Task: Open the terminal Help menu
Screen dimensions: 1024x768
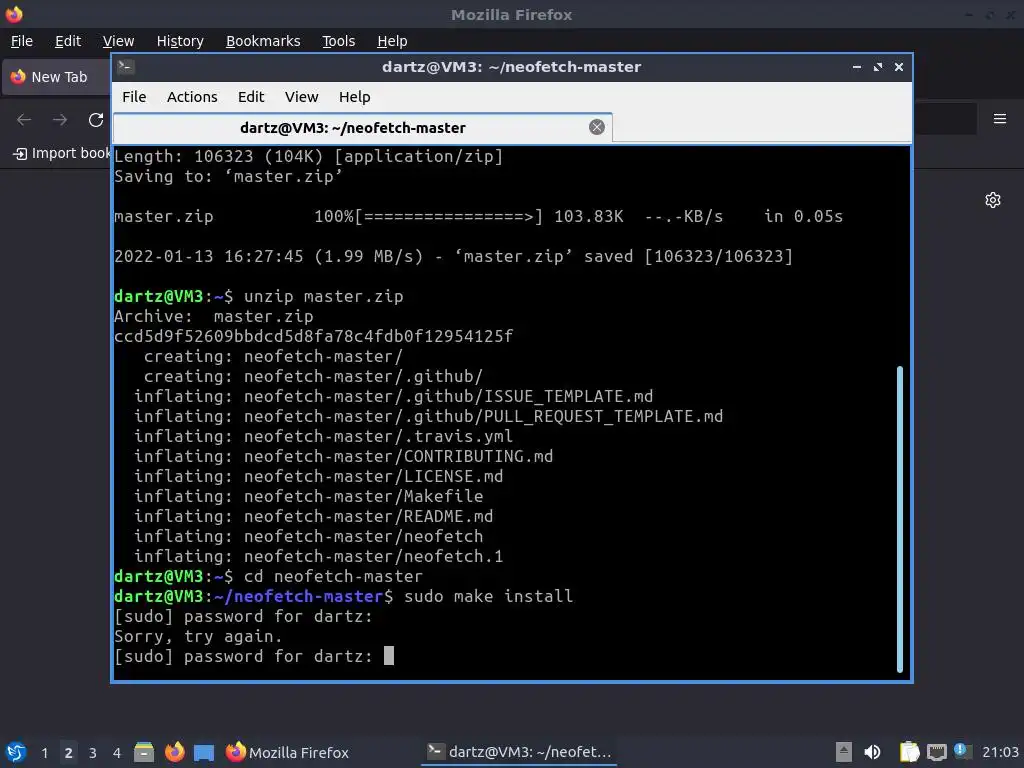Action: tap(355, 97)
